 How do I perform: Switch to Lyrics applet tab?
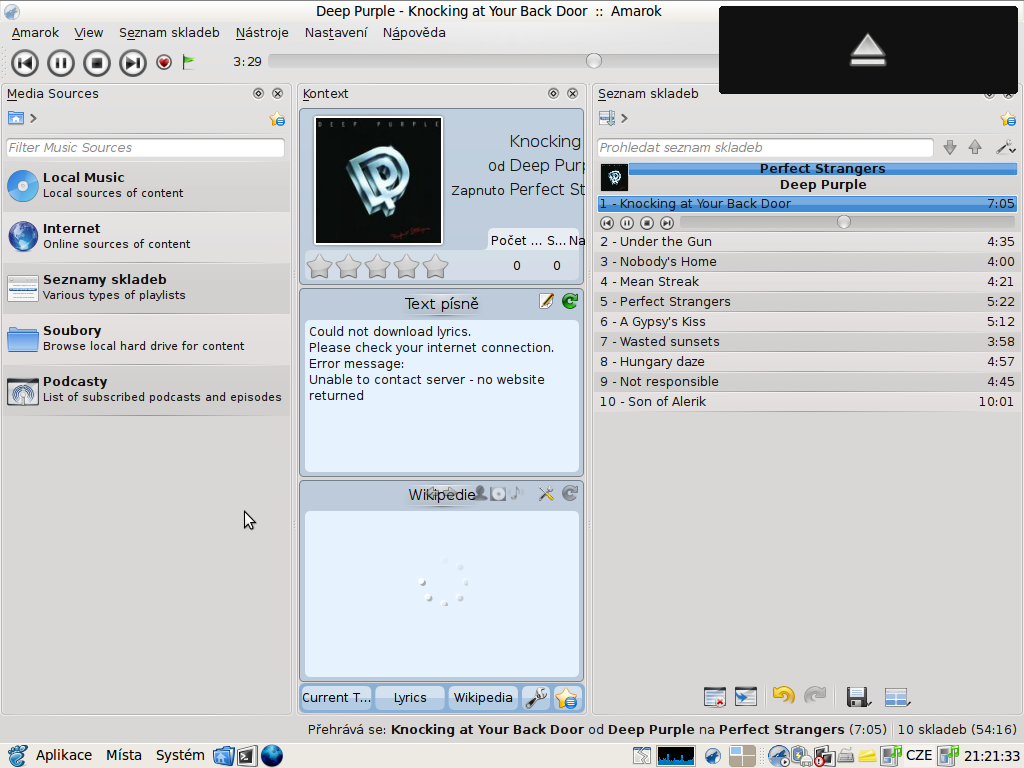pyautogui.click(x=409, y=697)
